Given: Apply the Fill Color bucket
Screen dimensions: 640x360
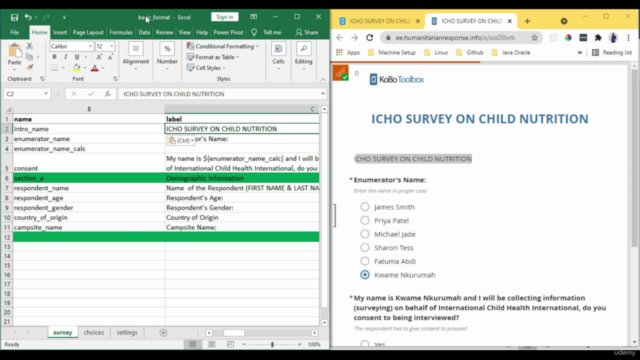Looking at the screenshot, I should [x=76, y=68].
